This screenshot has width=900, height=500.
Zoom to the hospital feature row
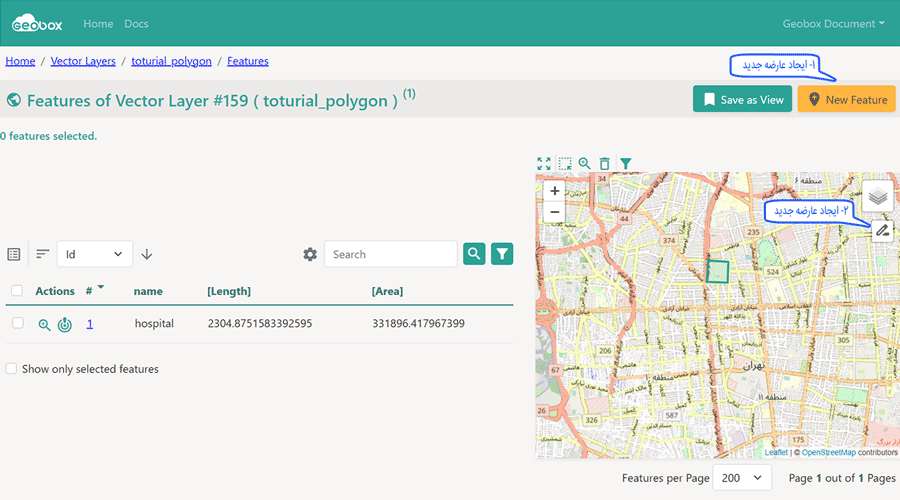coord(44,324)
